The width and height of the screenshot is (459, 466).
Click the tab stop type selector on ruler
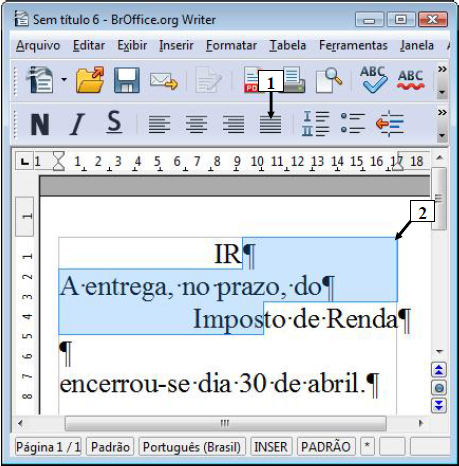pyautogui.click(x=24, y=162)
